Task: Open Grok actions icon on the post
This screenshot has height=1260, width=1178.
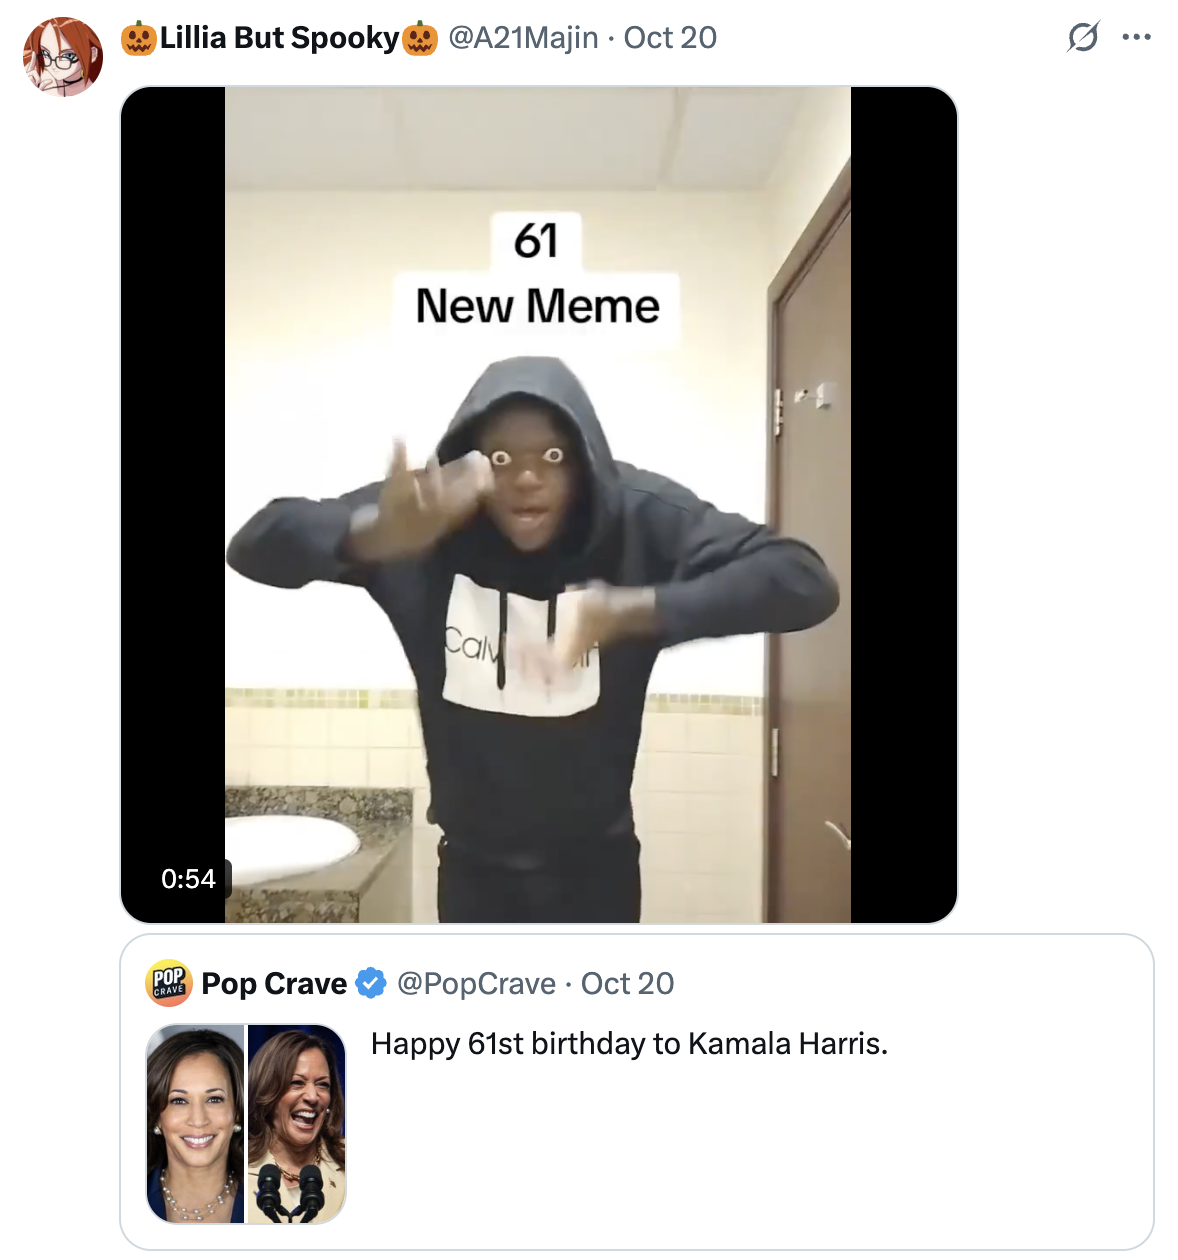Action: coord(1083,38)
